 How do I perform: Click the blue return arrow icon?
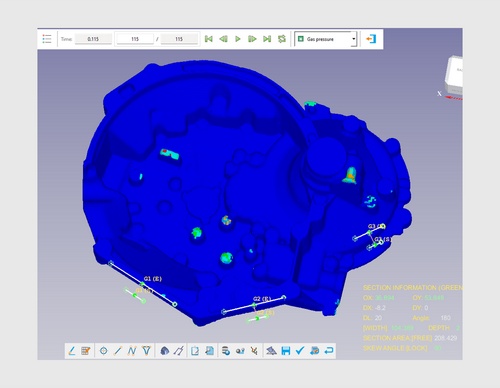(329, 351)
